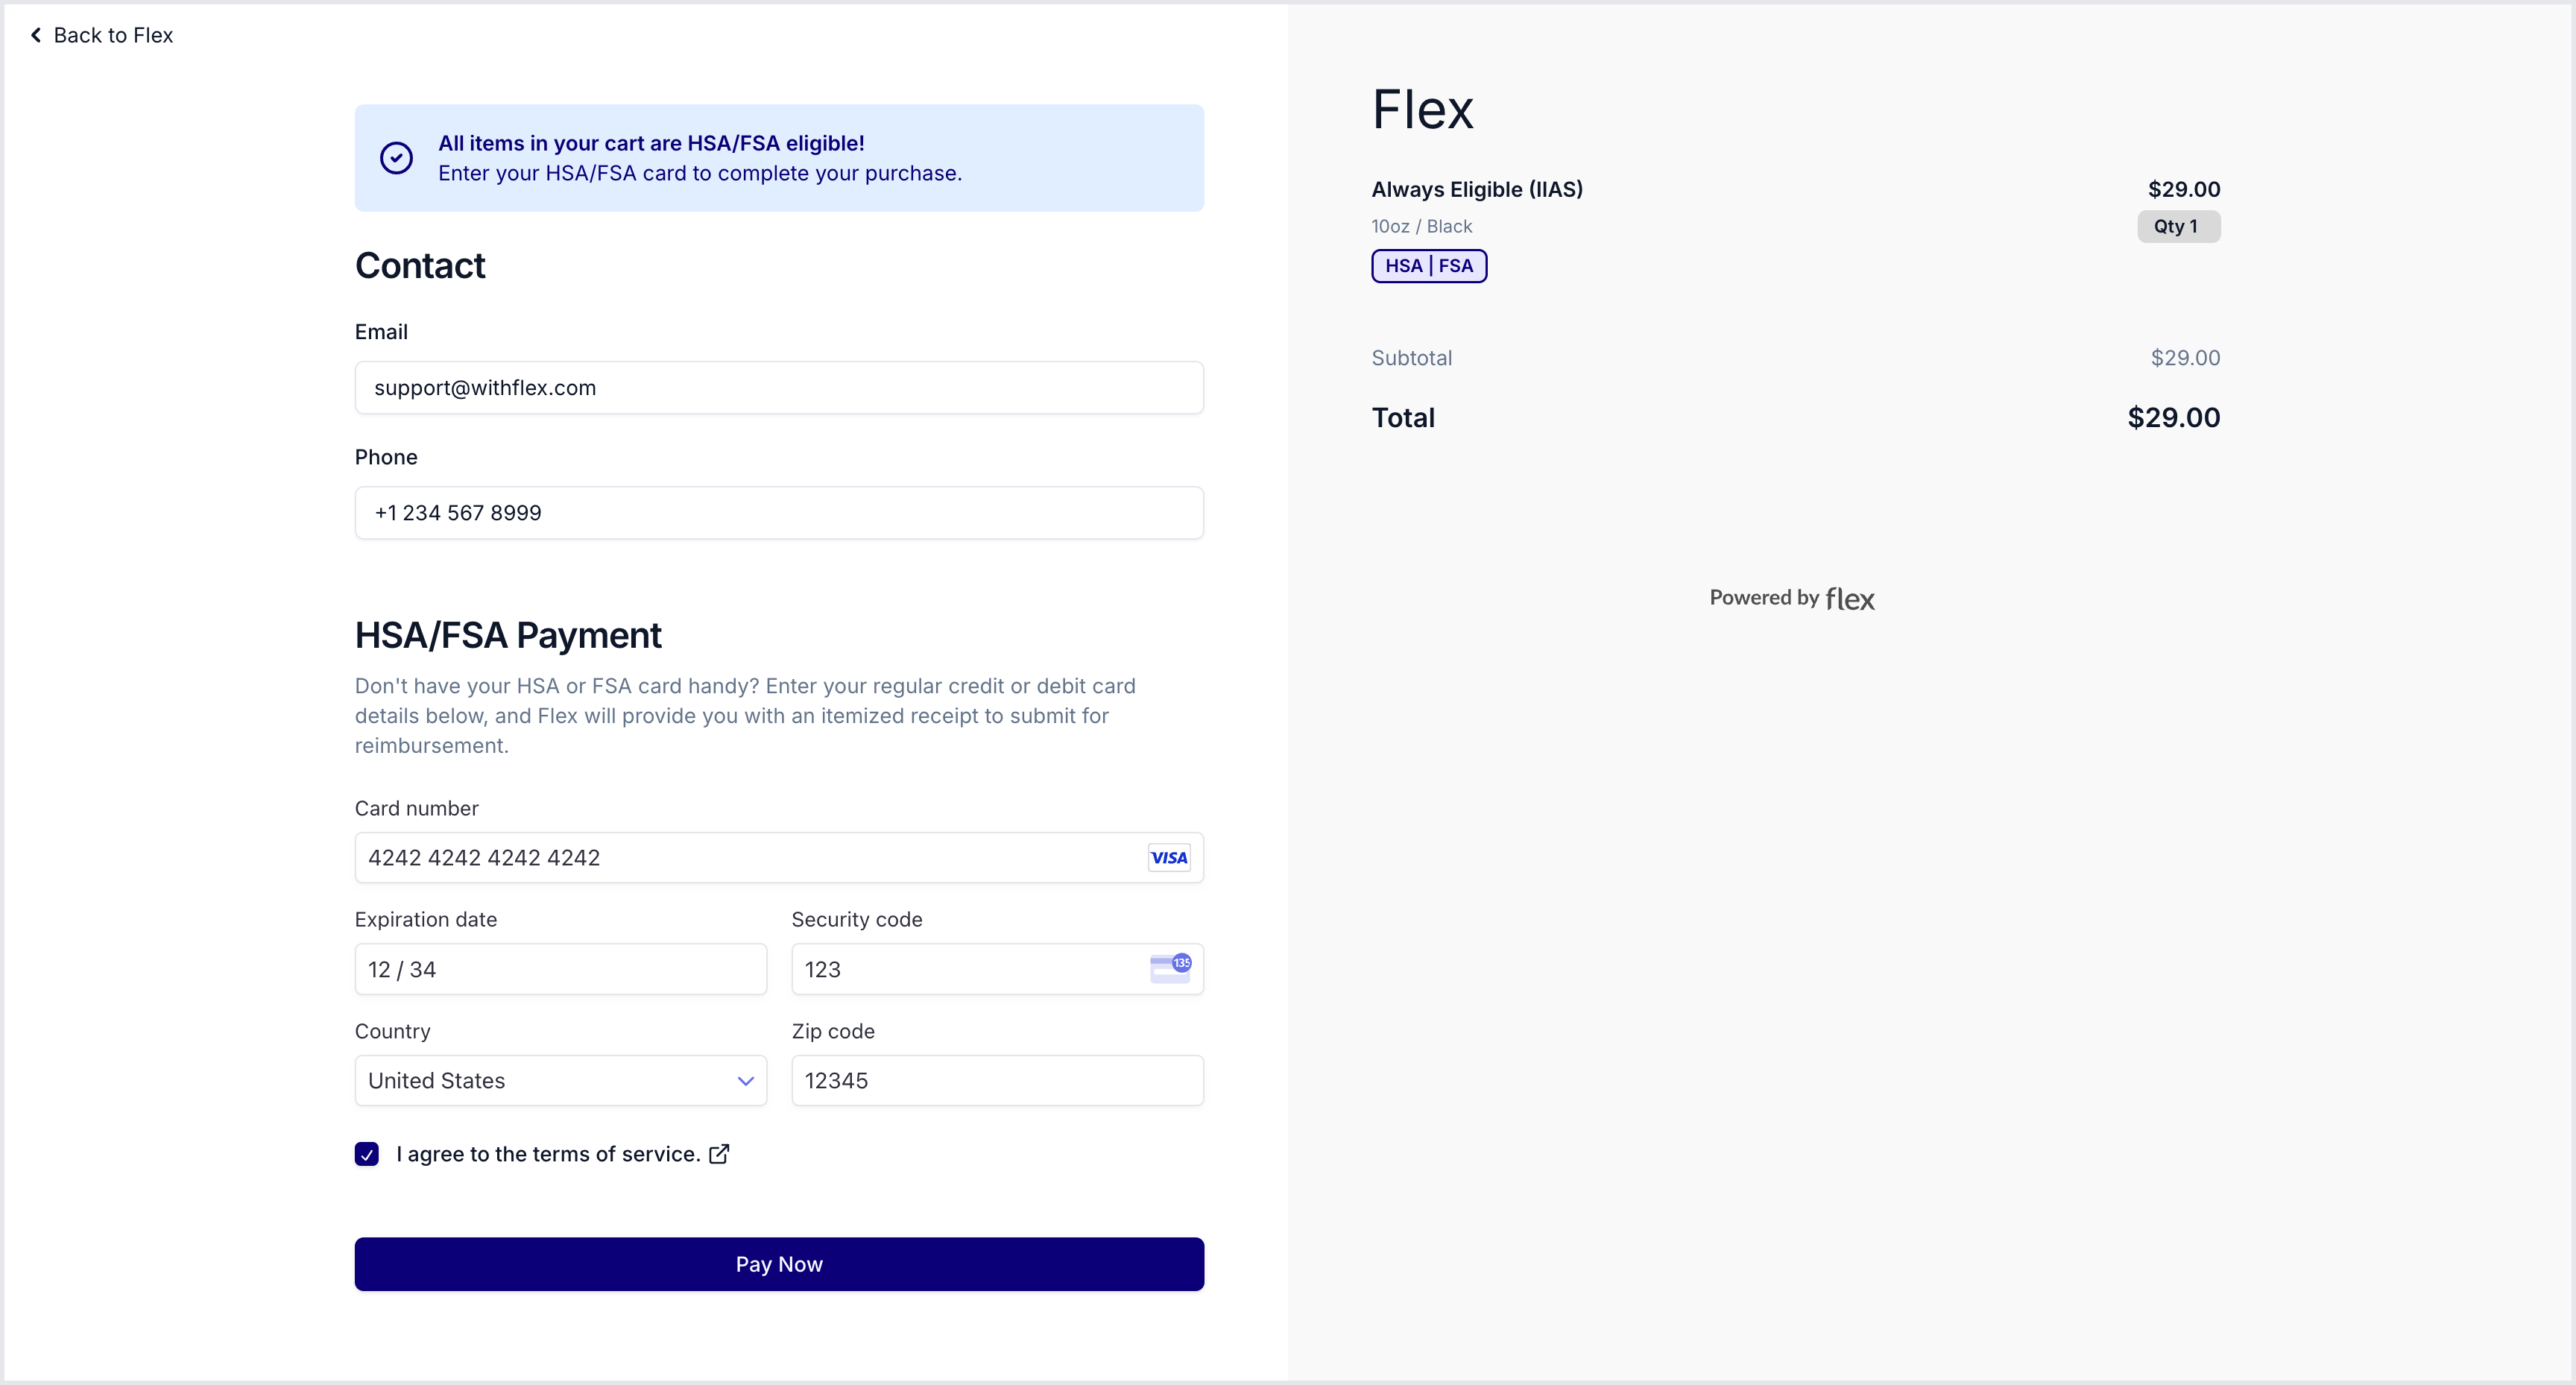Viewport: 2576px width, 1385px height.
Task: Select the Card number field
Action: 779,857
